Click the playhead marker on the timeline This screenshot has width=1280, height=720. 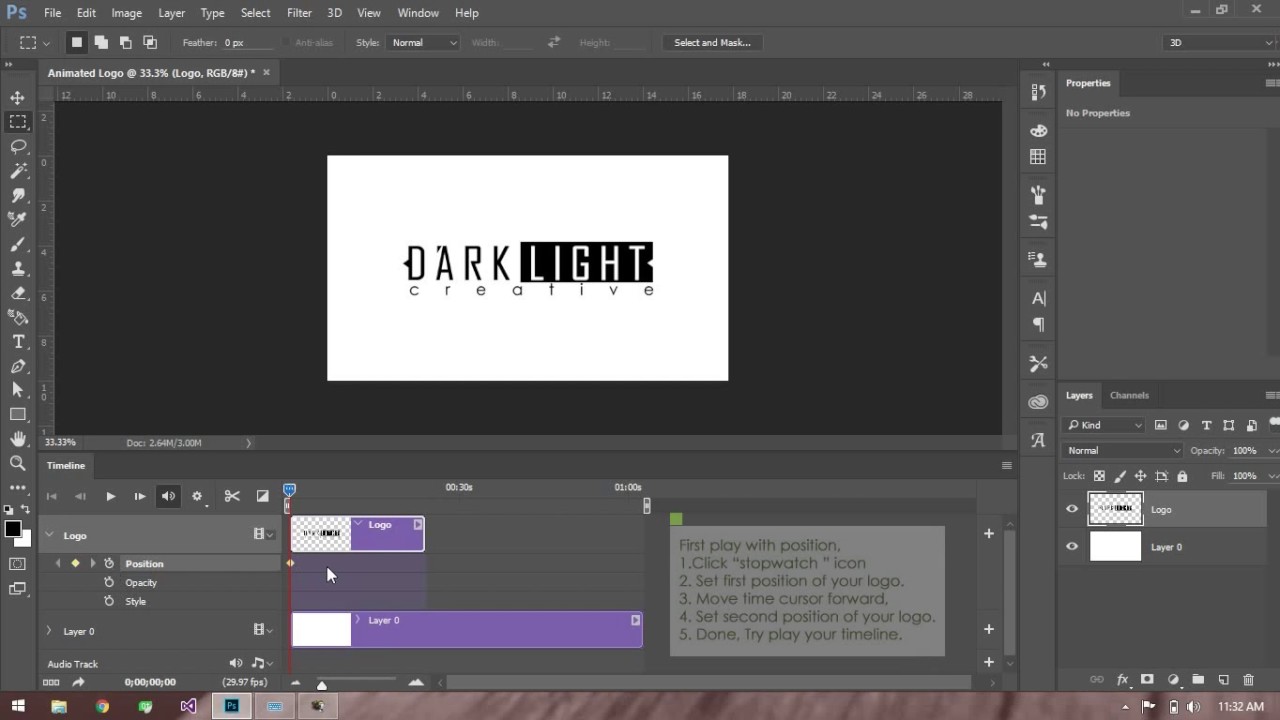[x=289, y=488]
